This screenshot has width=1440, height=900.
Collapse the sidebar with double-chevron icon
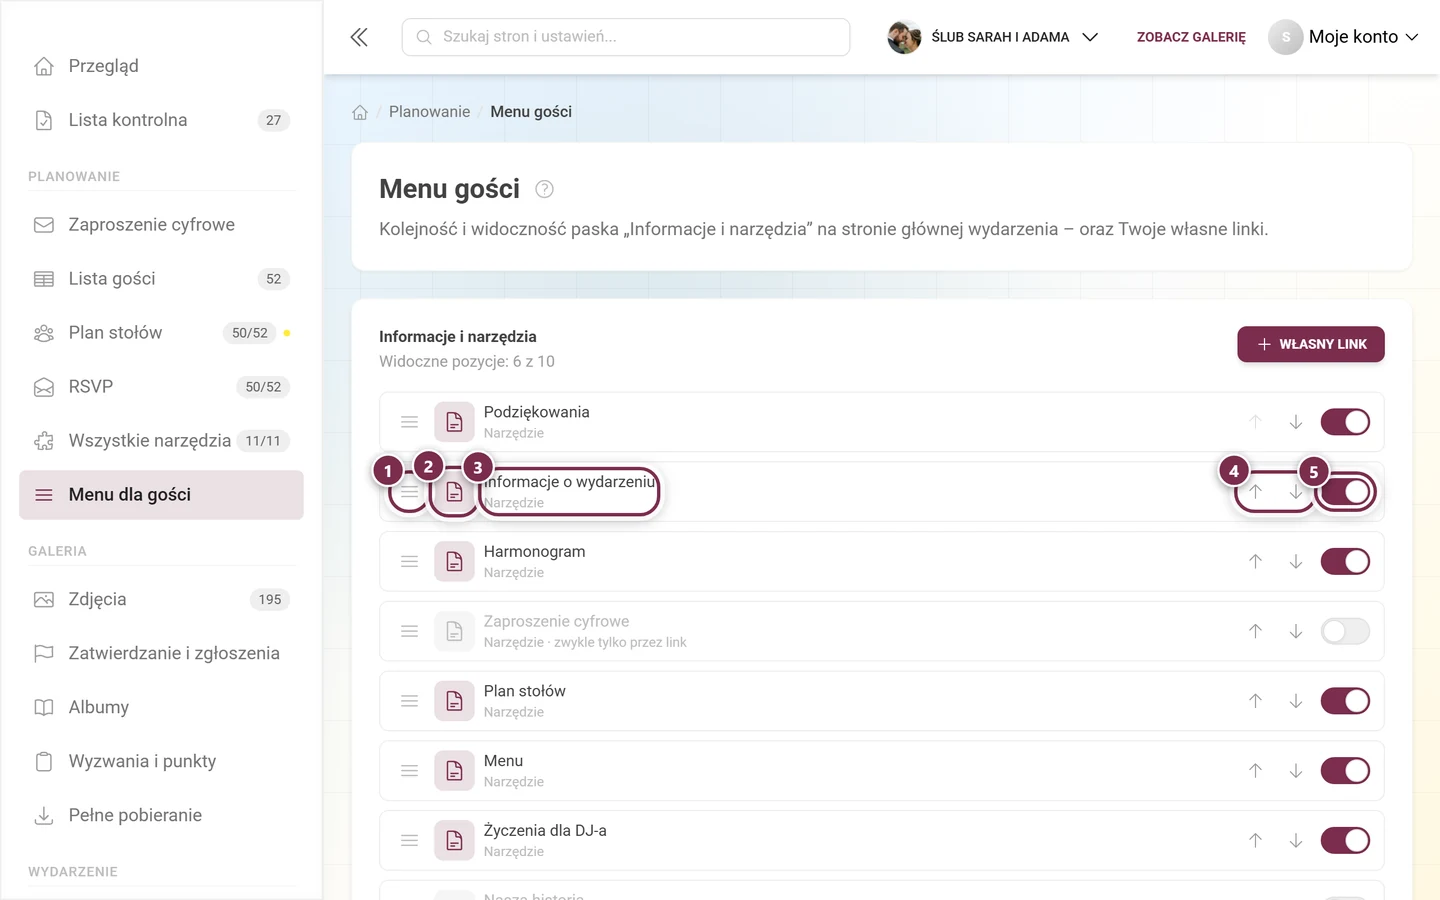[359, 37]
